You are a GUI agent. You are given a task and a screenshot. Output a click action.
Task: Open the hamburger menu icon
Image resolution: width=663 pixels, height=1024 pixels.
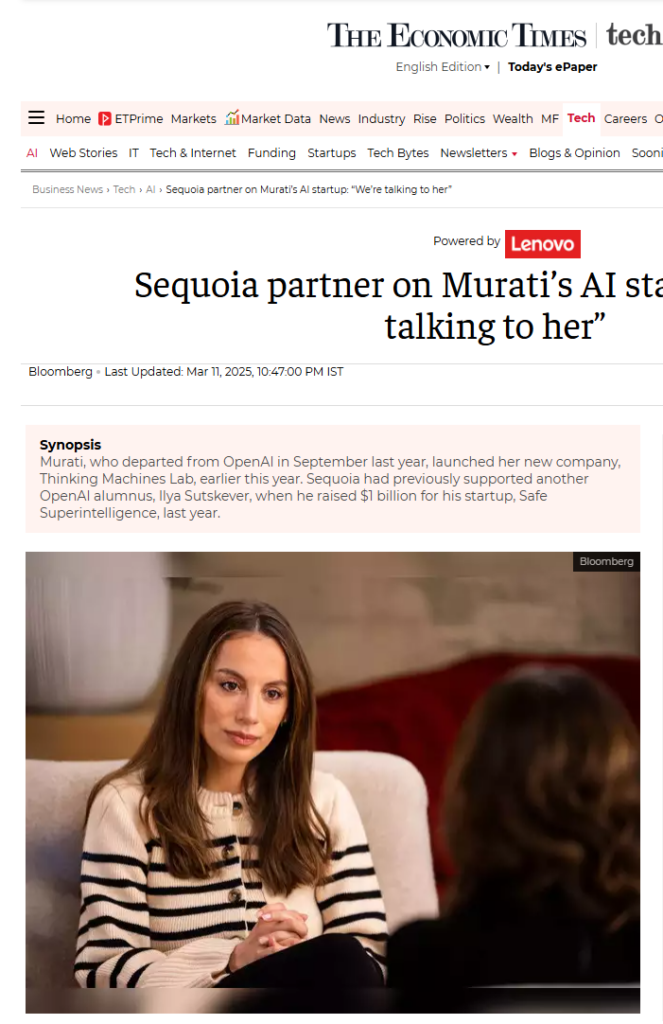(x=37, y=118)
